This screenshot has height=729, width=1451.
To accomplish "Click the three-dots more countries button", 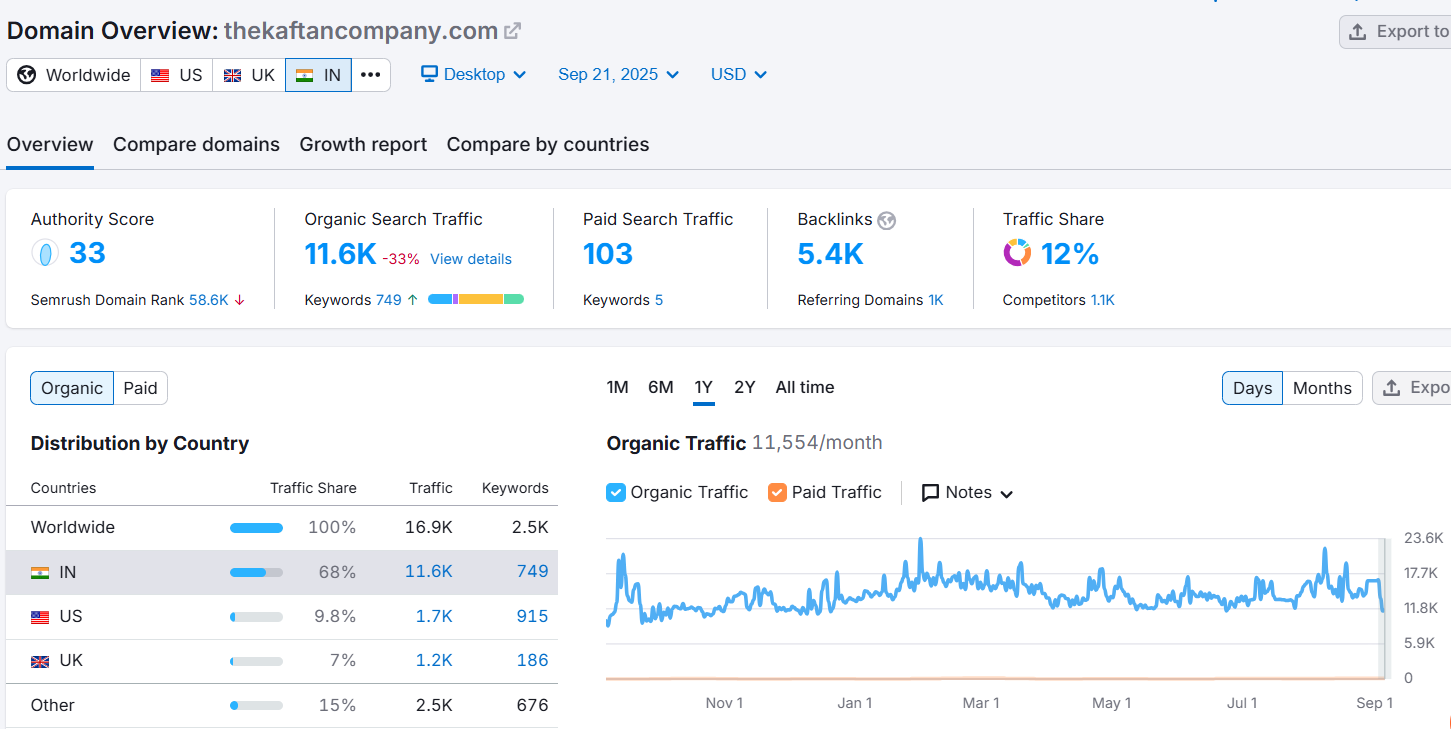I will (371, 75).
